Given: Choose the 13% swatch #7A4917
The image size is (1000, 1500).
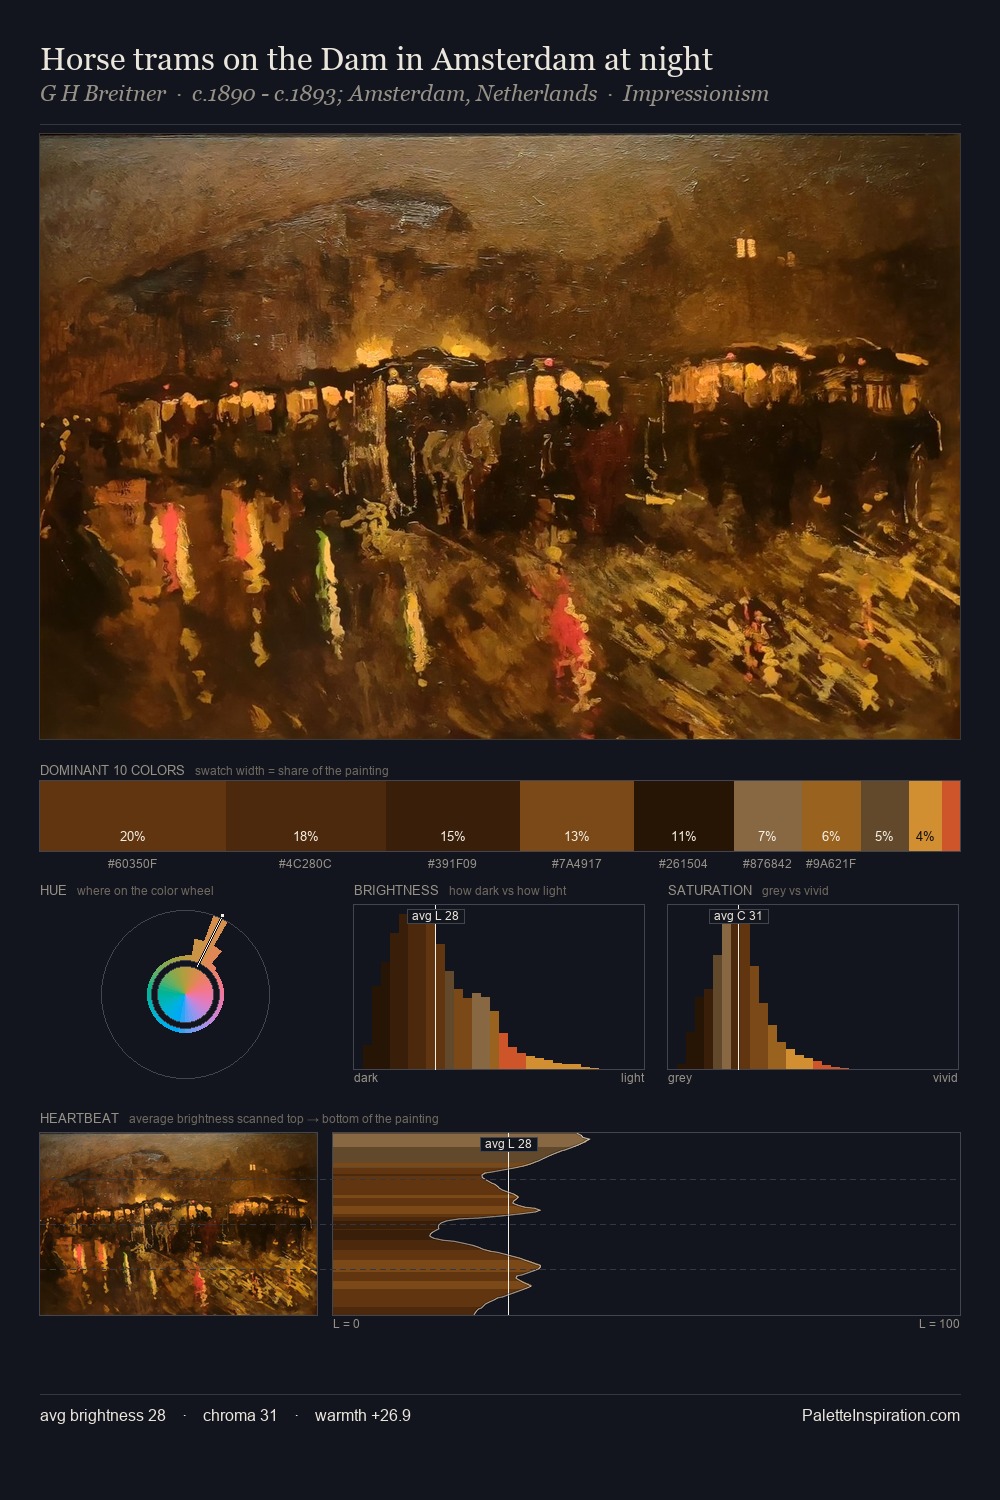Looking at the screenshot, I should (x=577, y=816).
